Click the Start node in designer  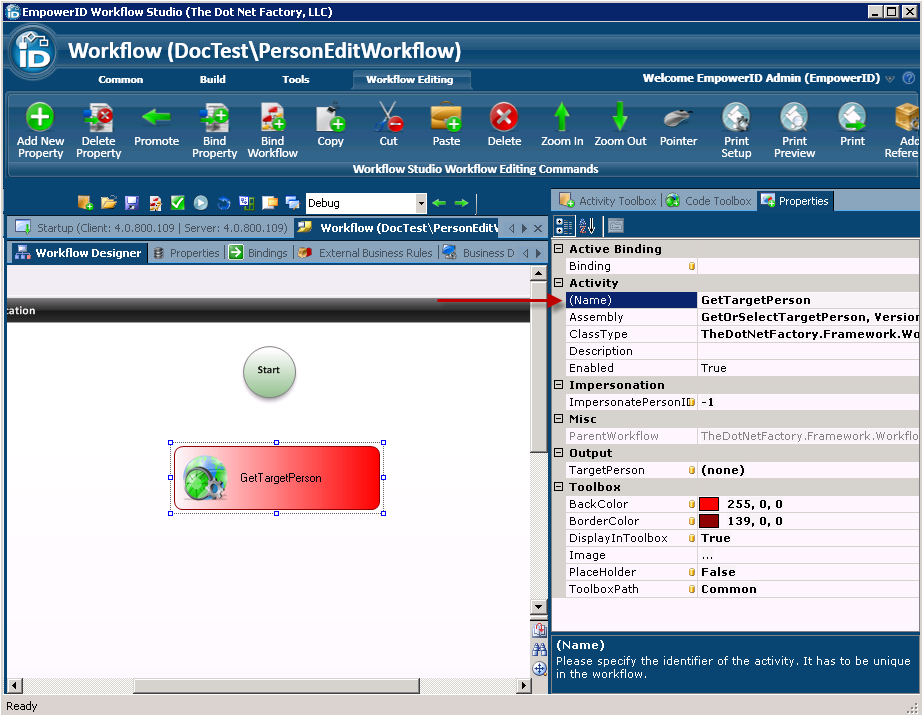pyautogui.click(x=269, y=371)
